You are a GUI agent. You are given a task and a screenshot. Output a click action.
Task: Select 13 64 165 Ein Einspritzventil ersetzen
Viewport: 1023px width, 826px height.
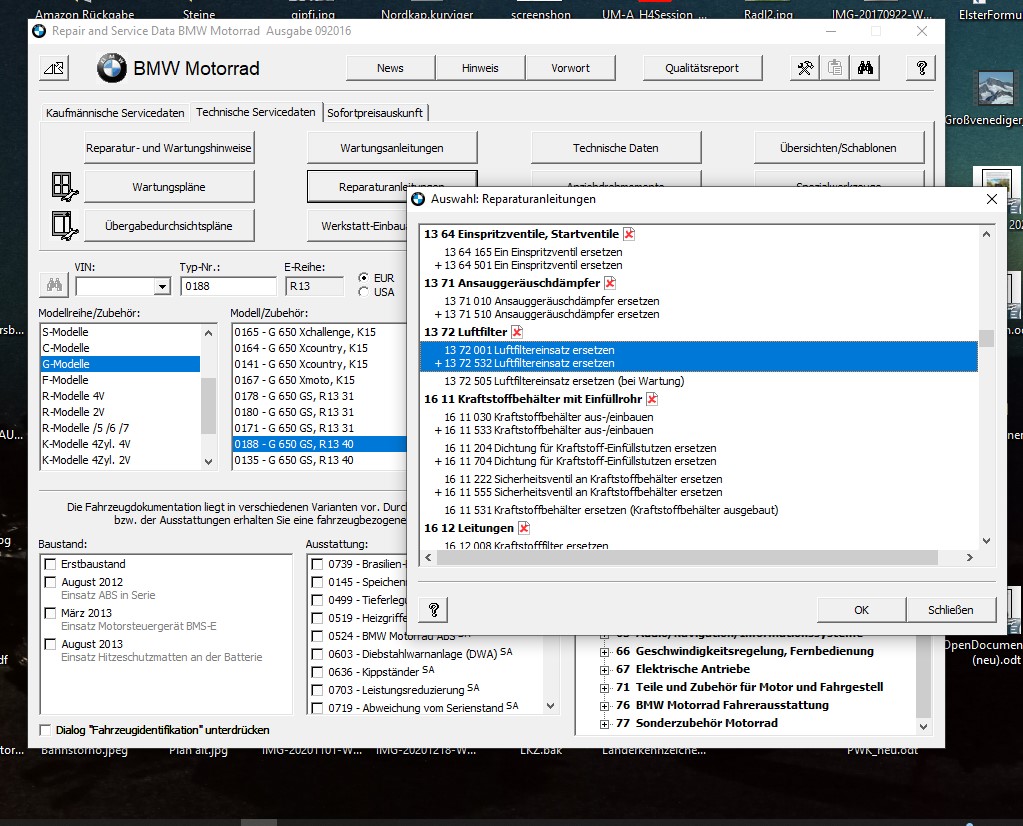[x=533, y=252]
